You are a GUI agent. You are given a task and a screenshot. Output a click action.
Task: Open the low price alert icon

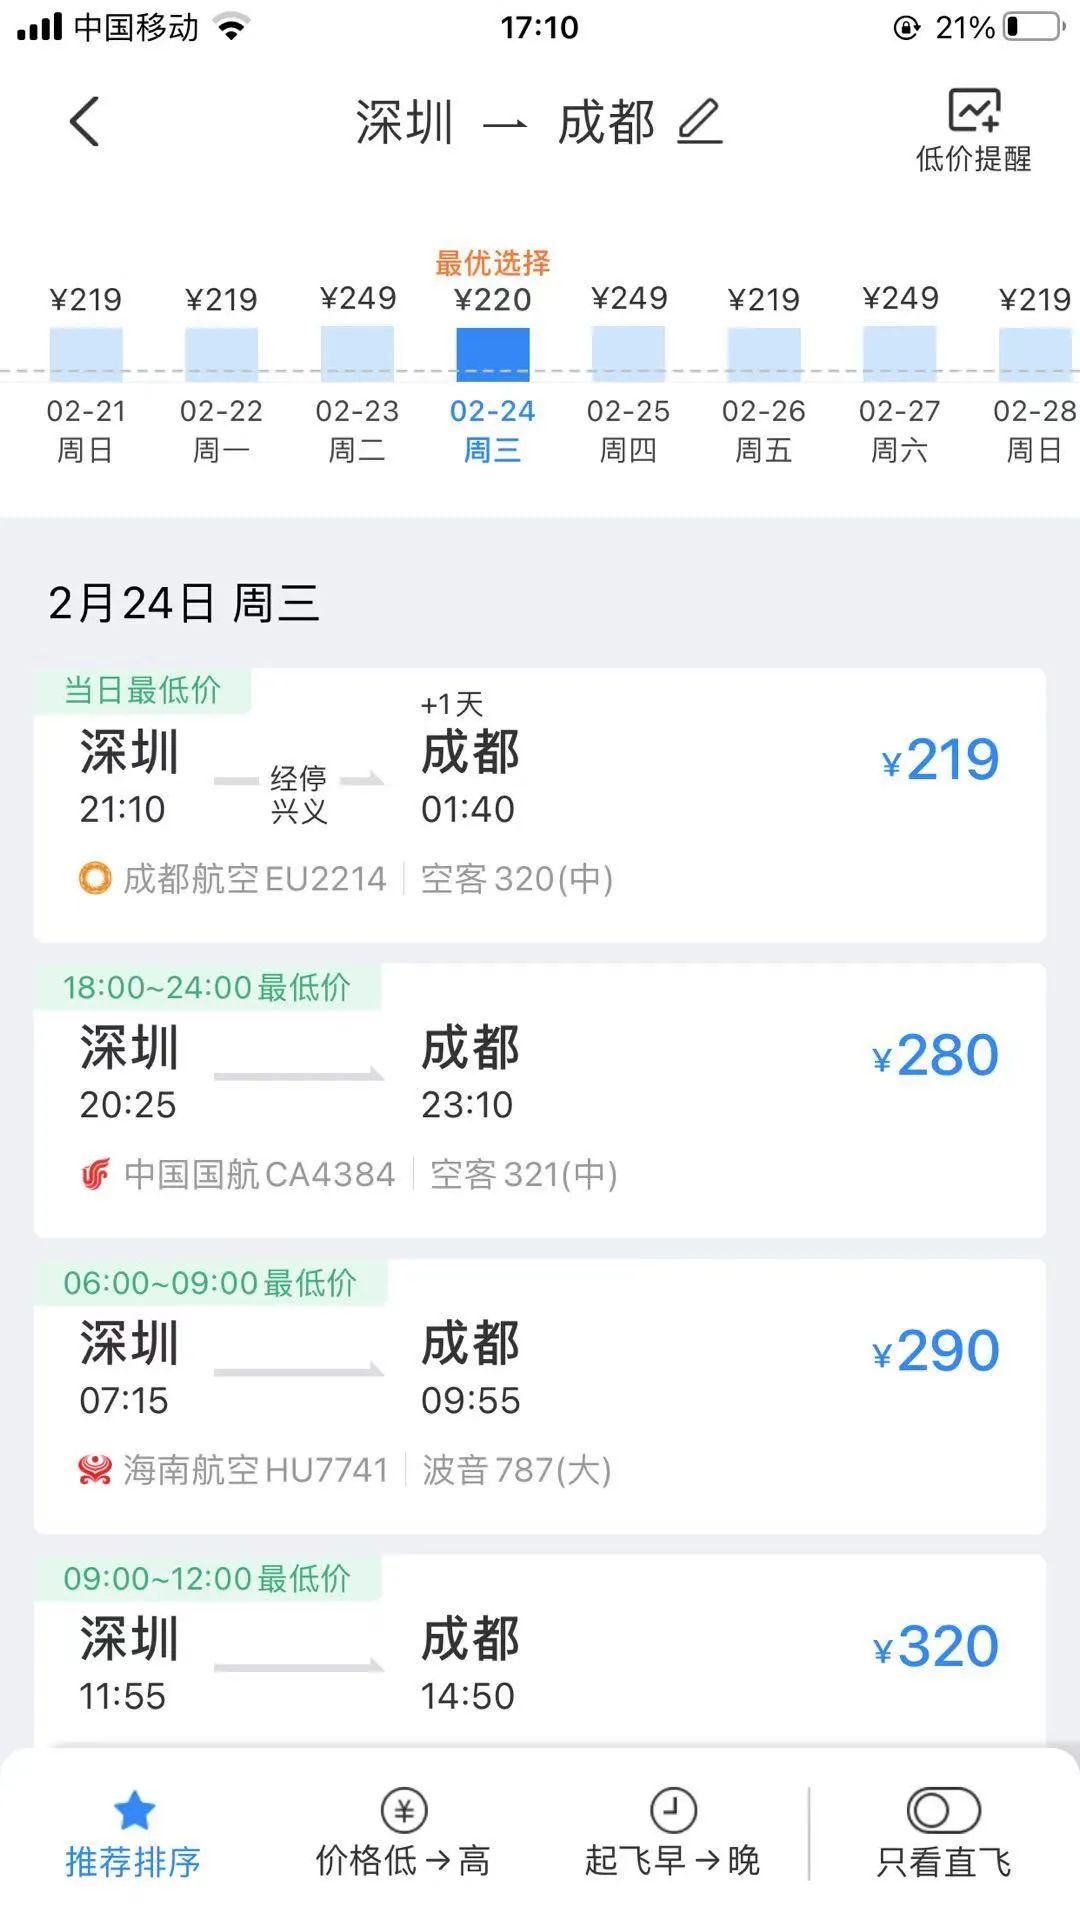(x=974, y=112)
